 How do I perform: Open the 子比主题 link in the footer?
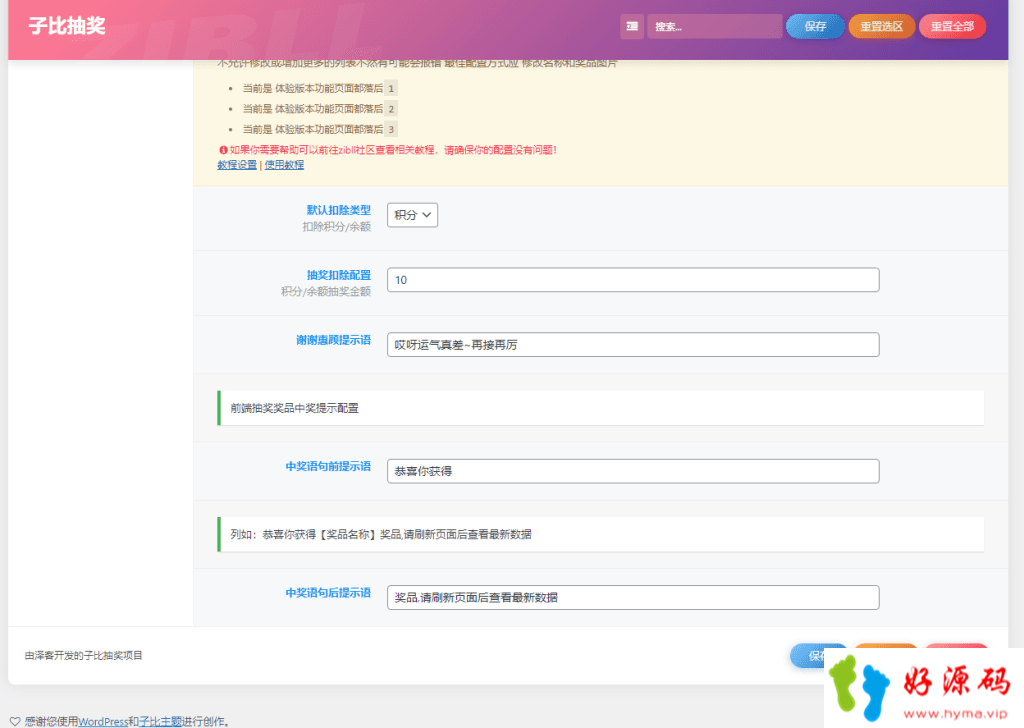161,721
